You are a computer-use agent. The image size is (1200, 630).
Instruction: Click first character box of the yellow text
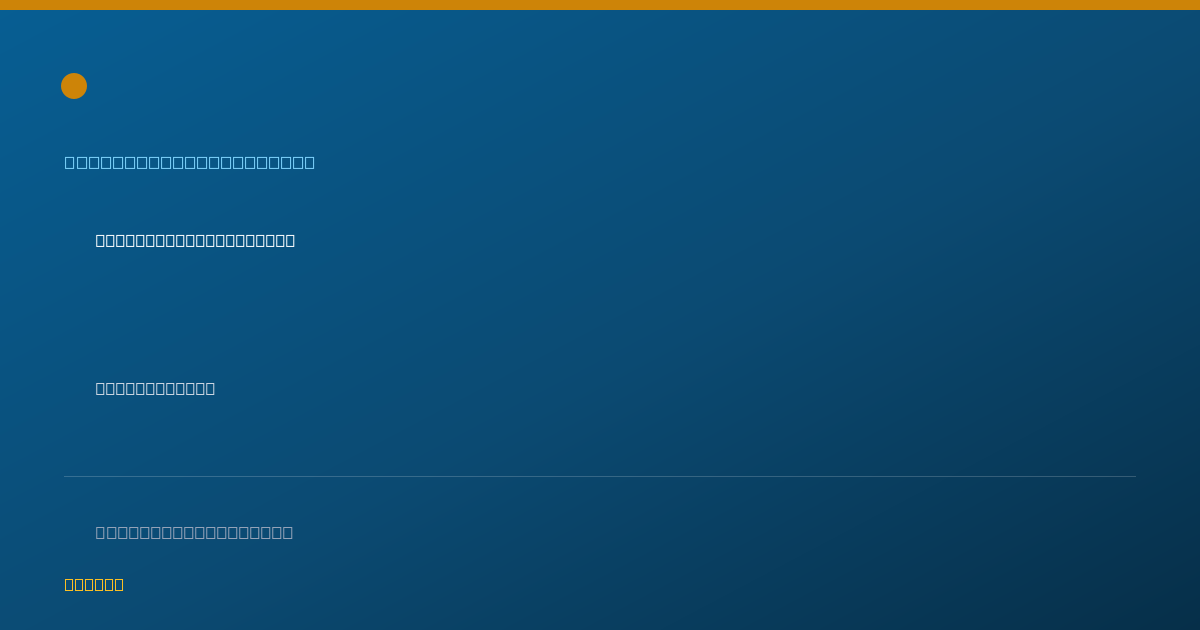tap(69, 584)
